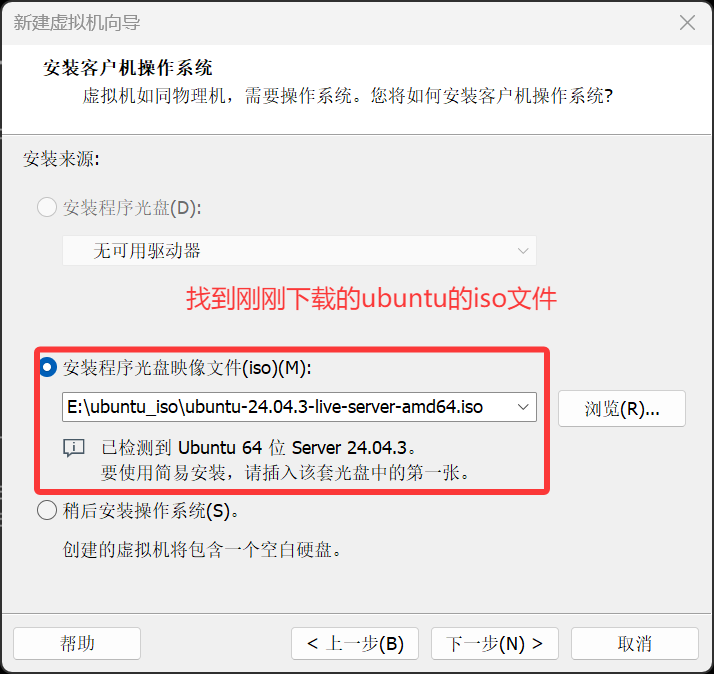Click the 安装客户机操作系统 heading

tap(128, 68)
